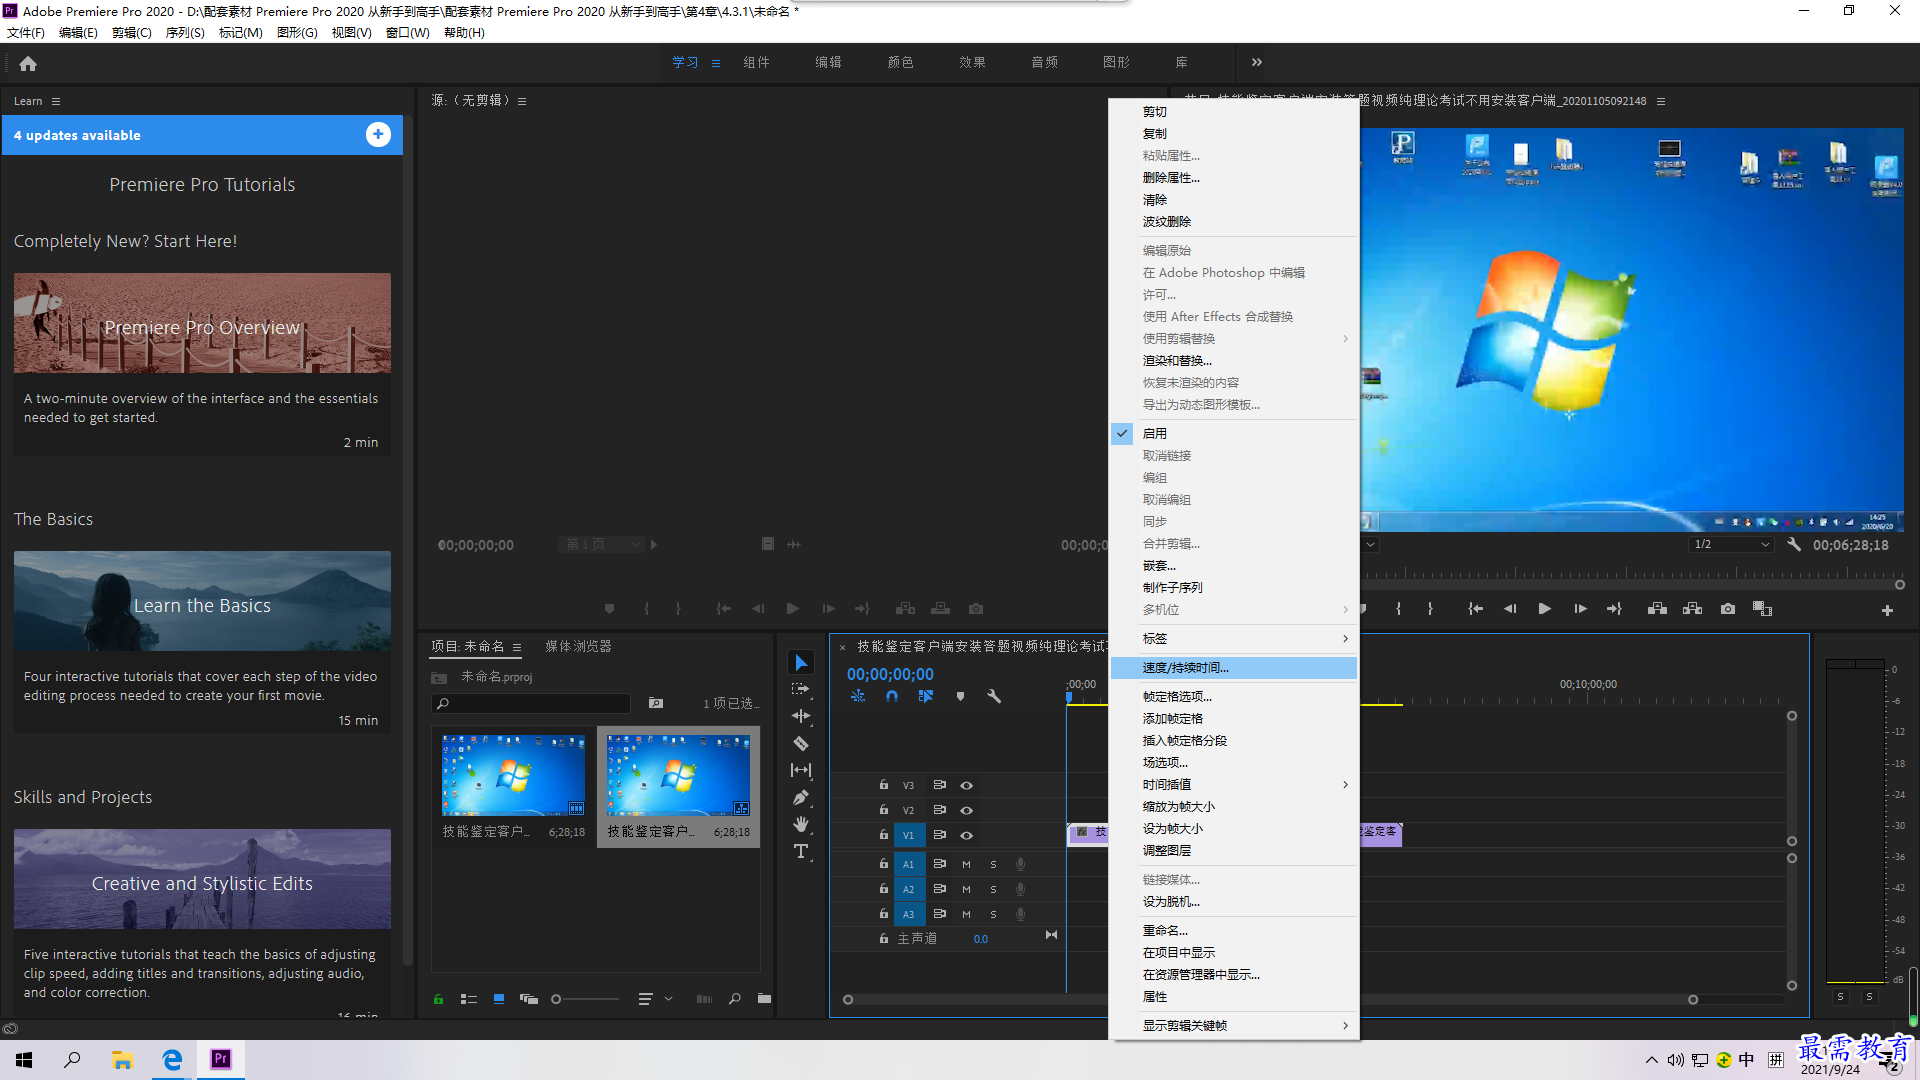This screenshot has width=1920, height=1080.
Task: Step back one frame in program monitor
Action: [1510, 609]
